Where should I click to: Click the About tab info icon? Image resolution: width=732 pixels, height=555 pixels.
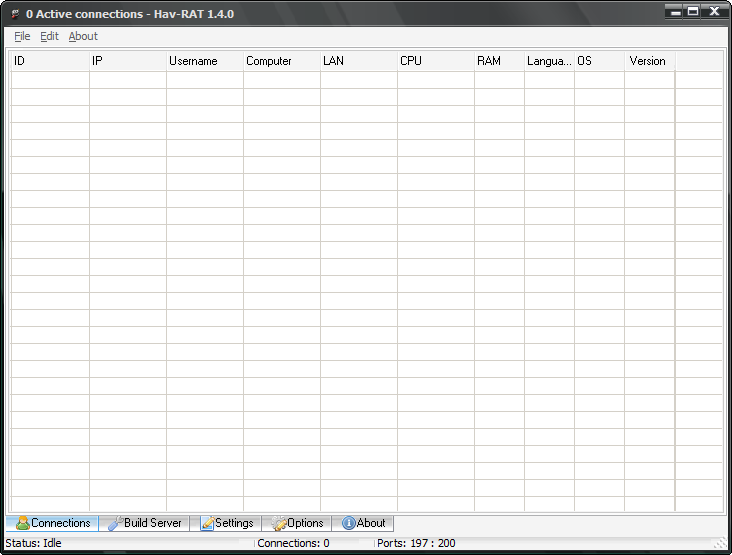[348, 523]
